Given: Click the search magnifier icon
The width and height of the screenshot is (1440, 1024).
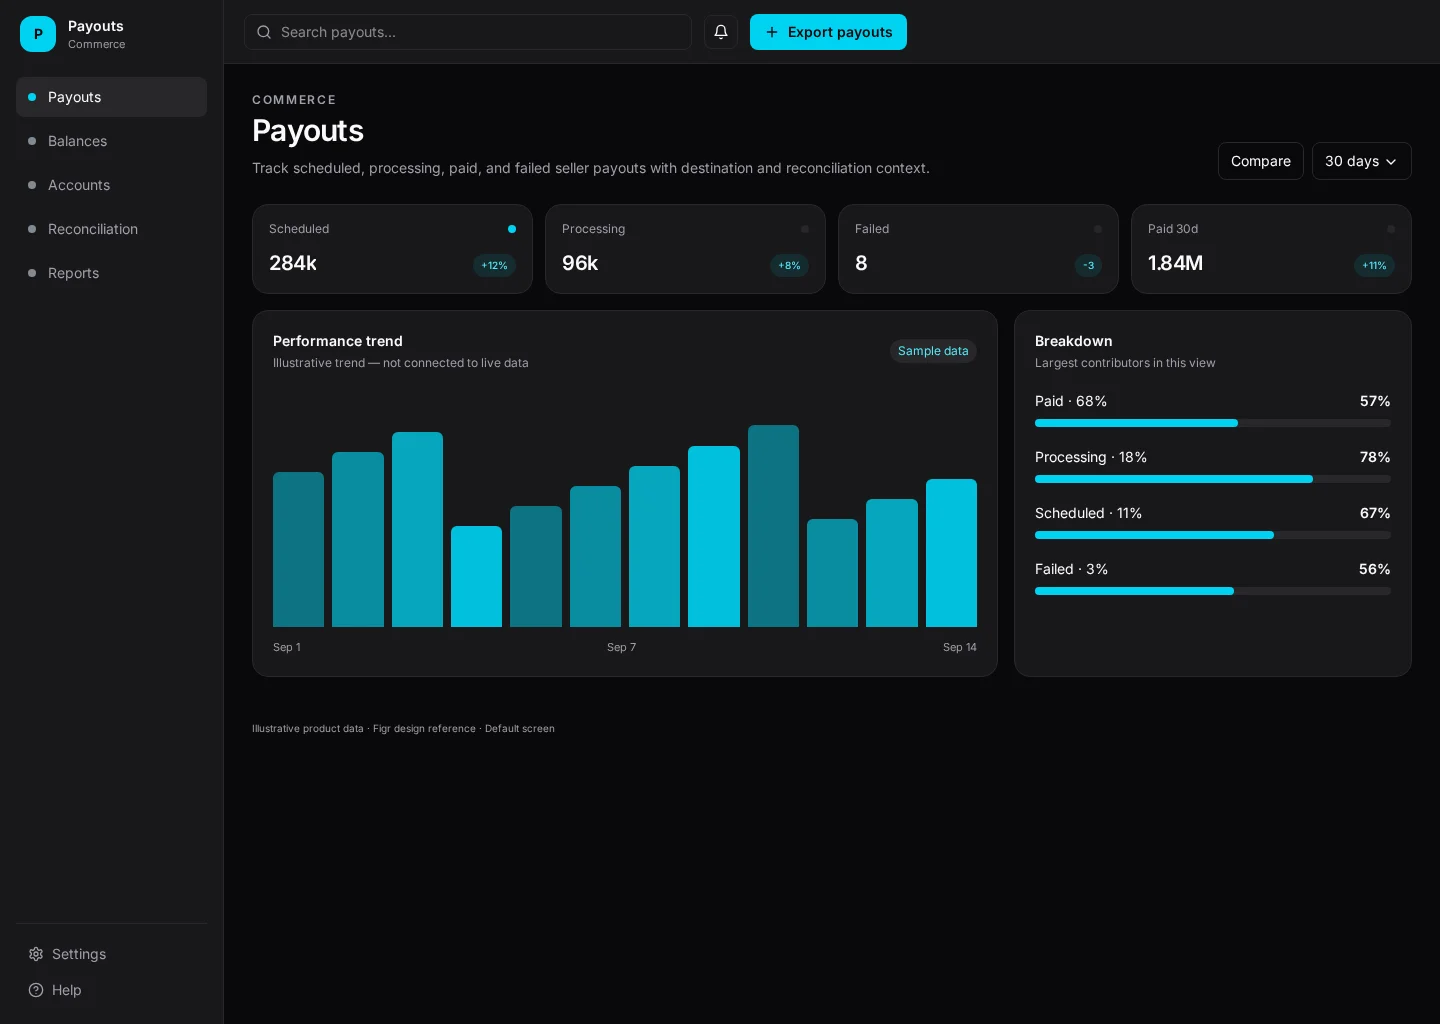Looking at the screenshot, I should [x=264, y=32].
